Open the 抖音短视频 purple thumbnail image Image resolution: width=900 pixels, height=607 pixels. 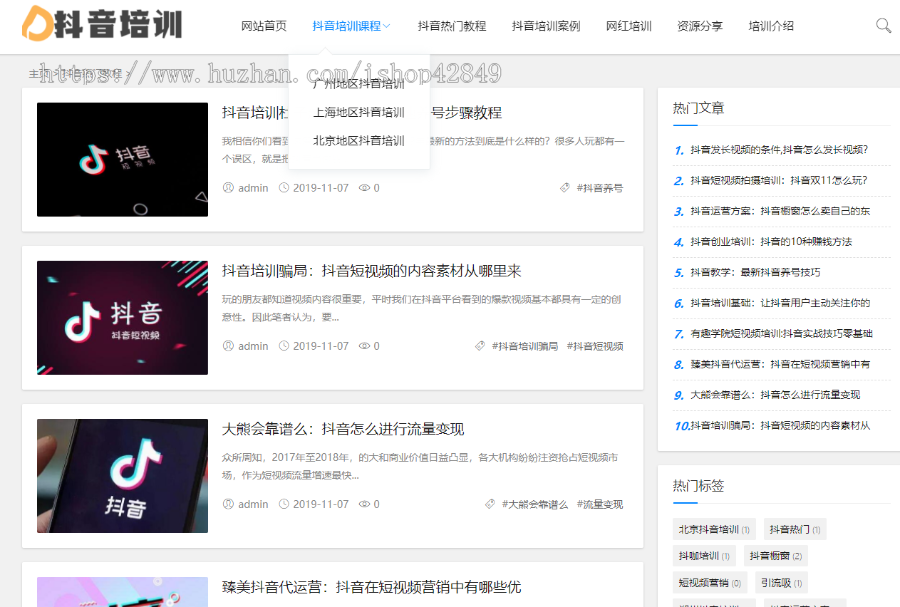pos(122,318)
